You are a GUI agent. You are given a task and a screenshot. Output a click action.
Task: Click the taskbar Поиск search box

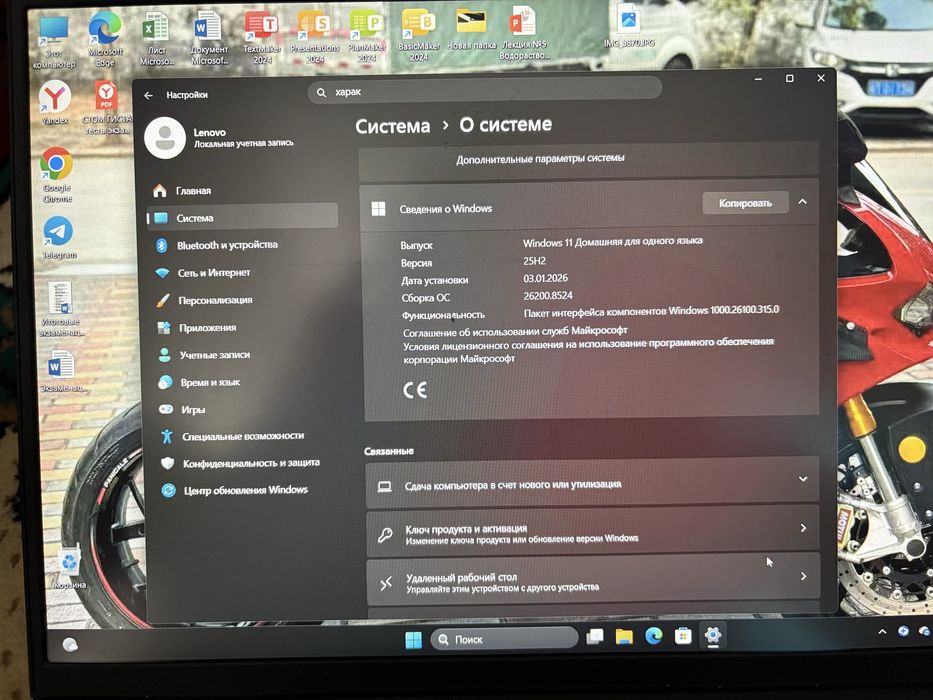tap(504, 639)
